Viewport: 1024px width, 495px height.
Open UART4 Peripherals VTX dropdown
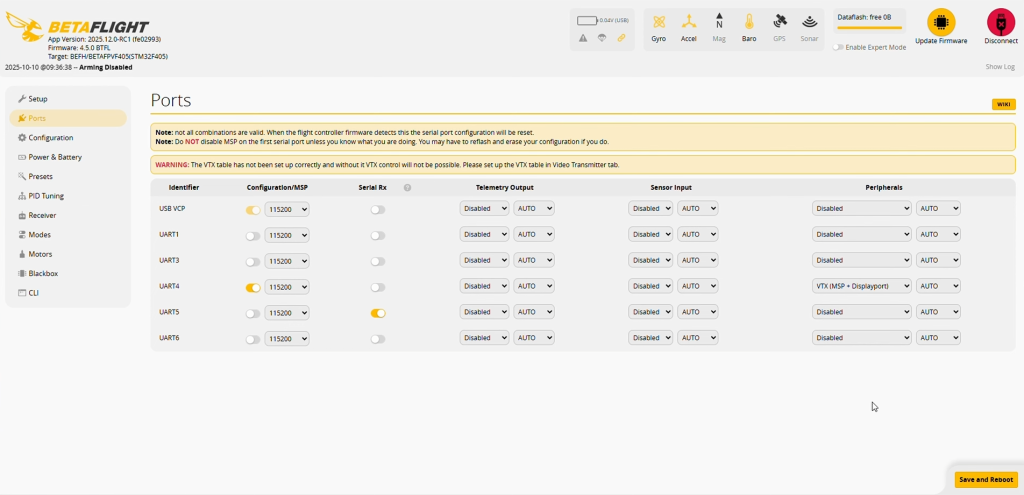[861, 286]
